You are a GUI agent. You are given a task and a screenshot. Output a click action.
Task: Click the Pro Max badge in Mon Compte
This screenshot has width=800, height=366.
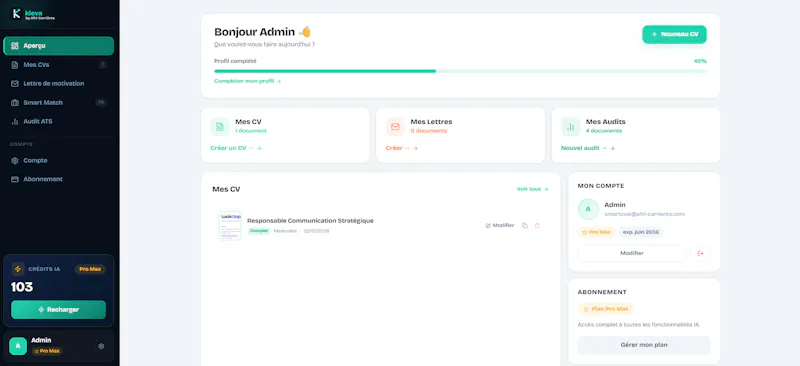(596, 232)
